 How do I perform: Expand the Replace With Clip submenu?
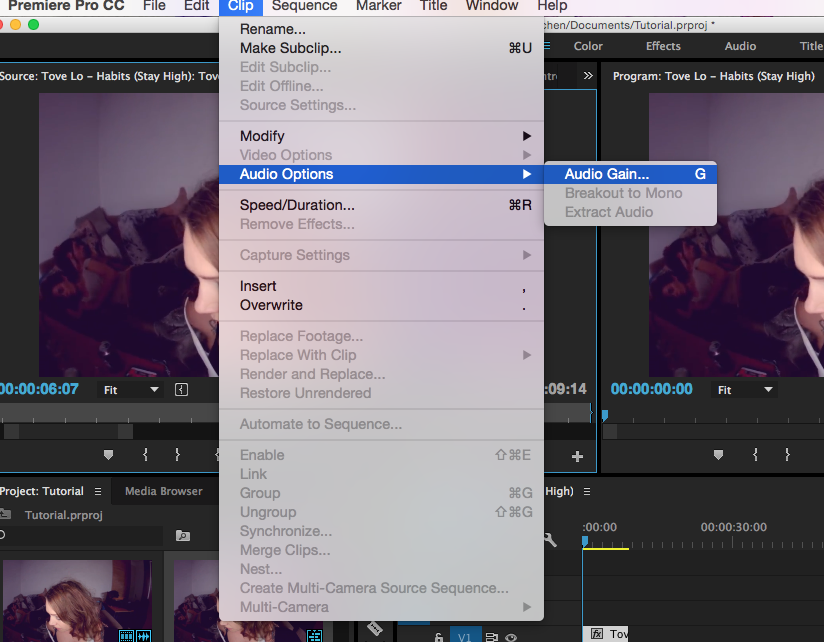[382, 355]
